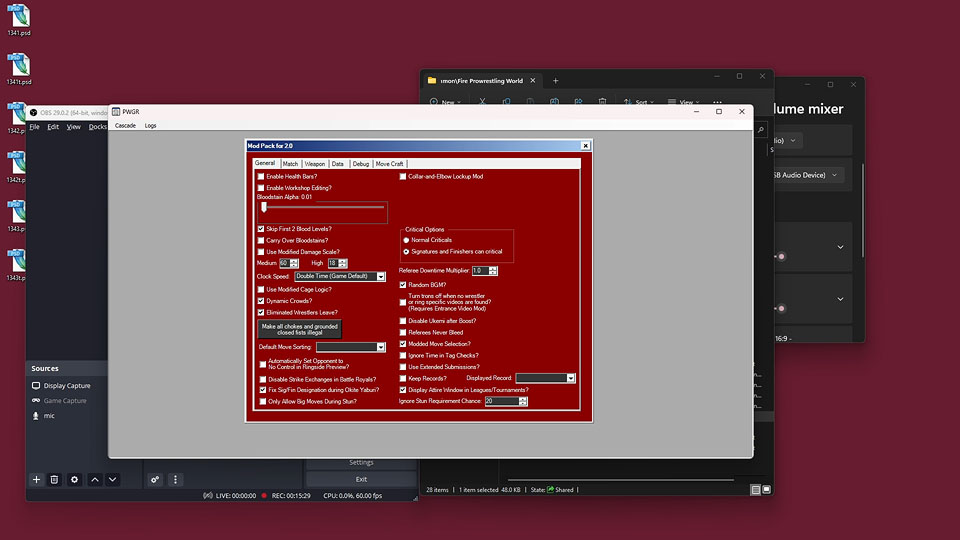Remove selected source with OBS trash icon
The image size is (960, 540).
pyautogui.click(x=54, y=479)
